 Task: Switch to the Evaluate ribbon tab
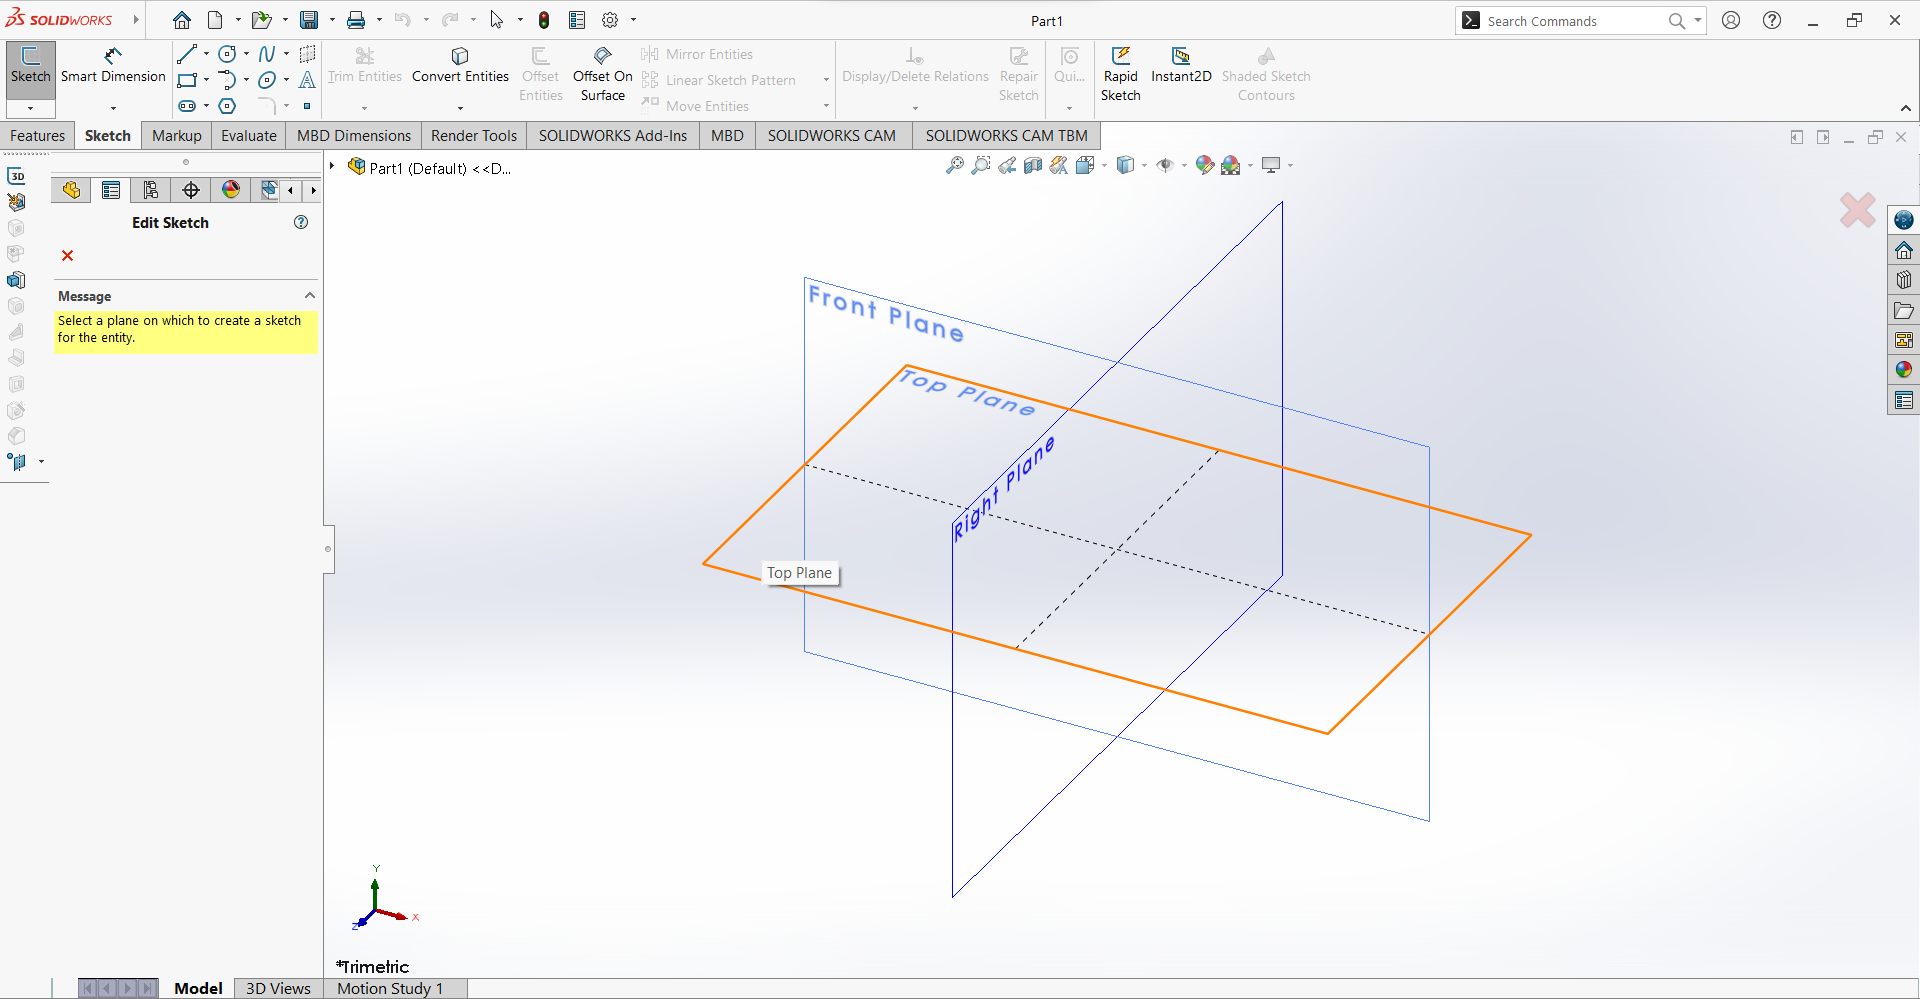(248, 135)
